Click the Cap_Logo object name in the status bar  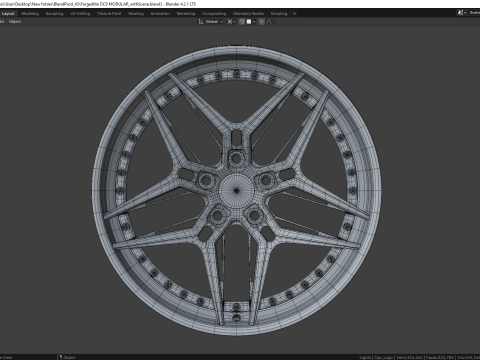(x=384, y=357)
